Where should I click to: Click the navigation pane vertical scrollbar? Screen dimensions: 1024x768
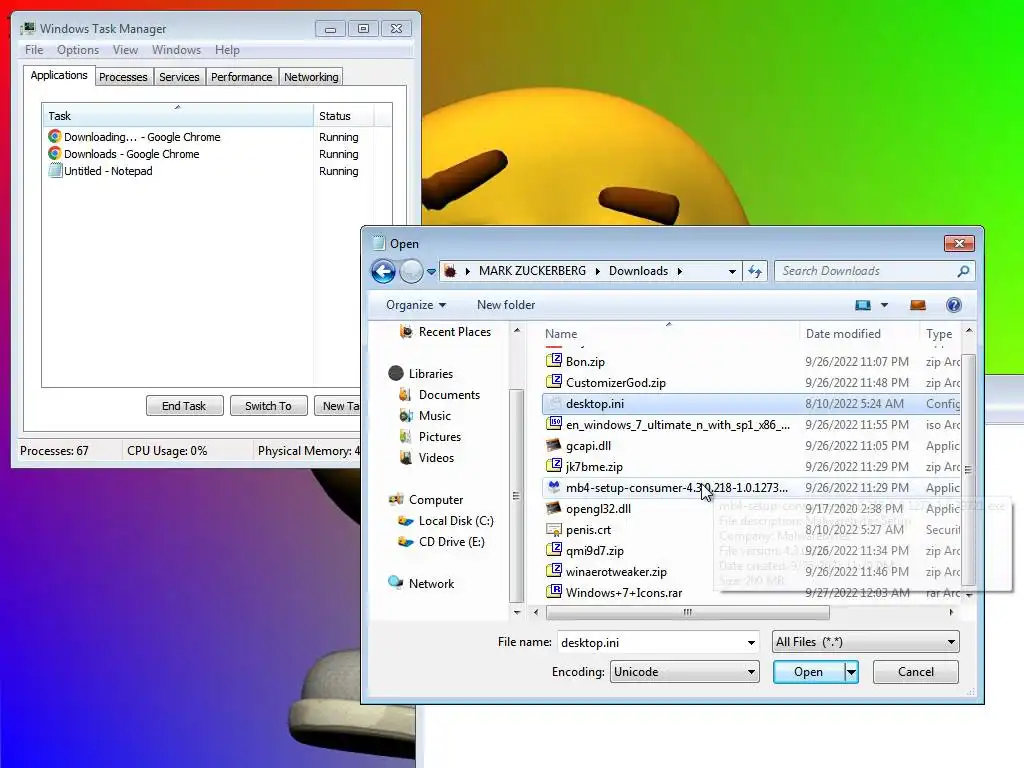516,496
